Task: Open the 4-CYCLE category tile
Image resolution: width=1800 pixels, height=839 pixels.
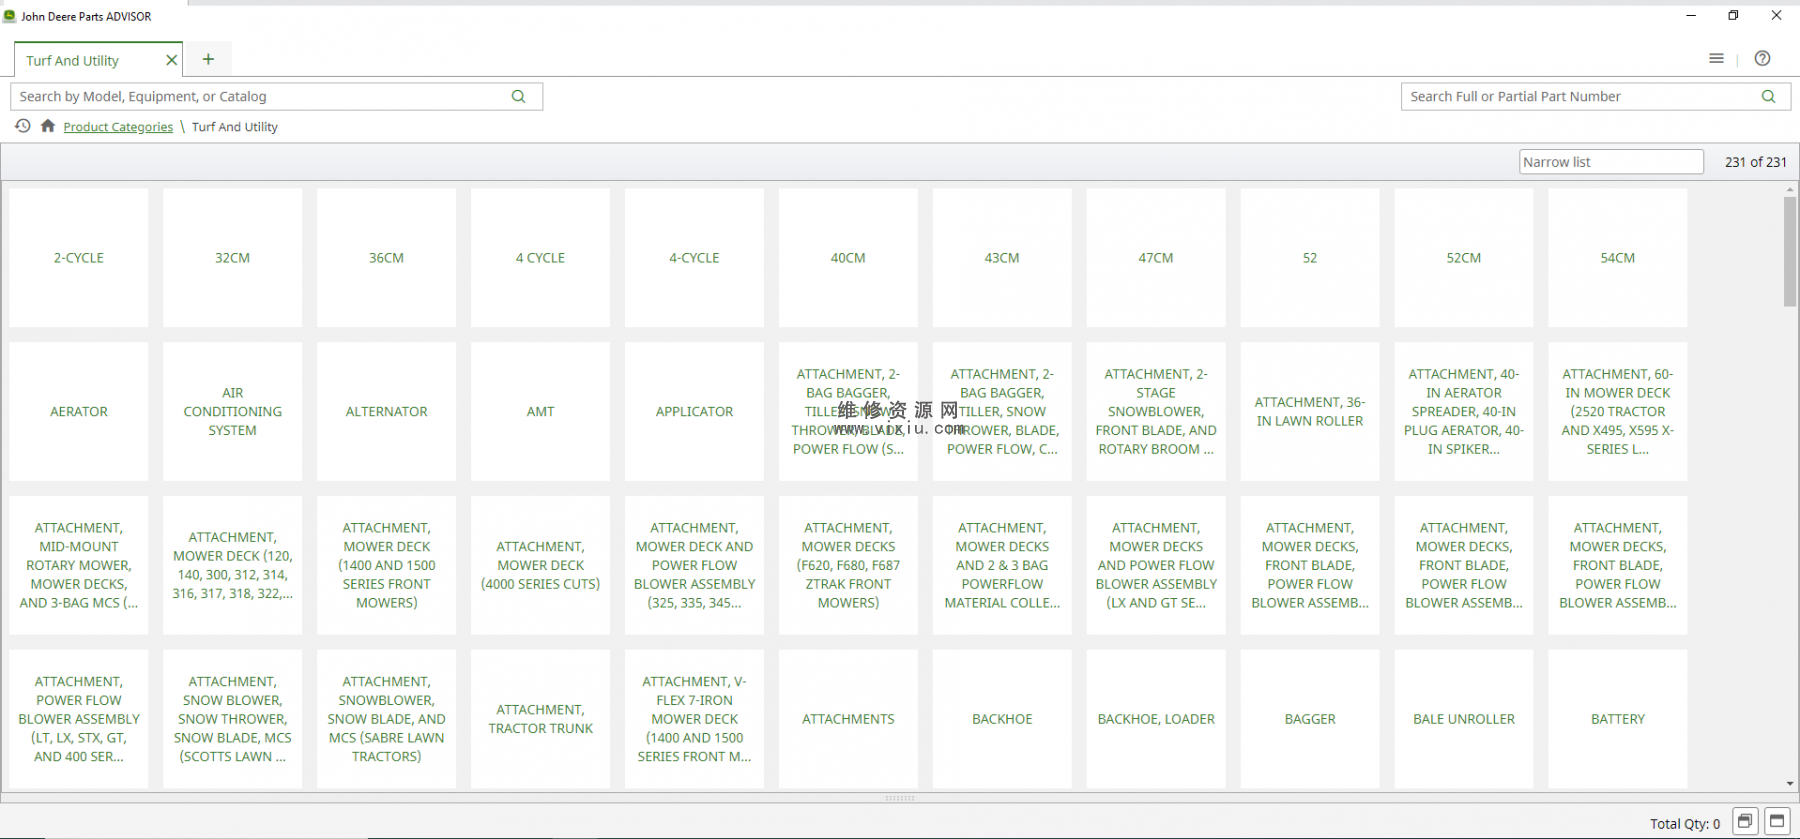Action: click(x=695, y=258)
